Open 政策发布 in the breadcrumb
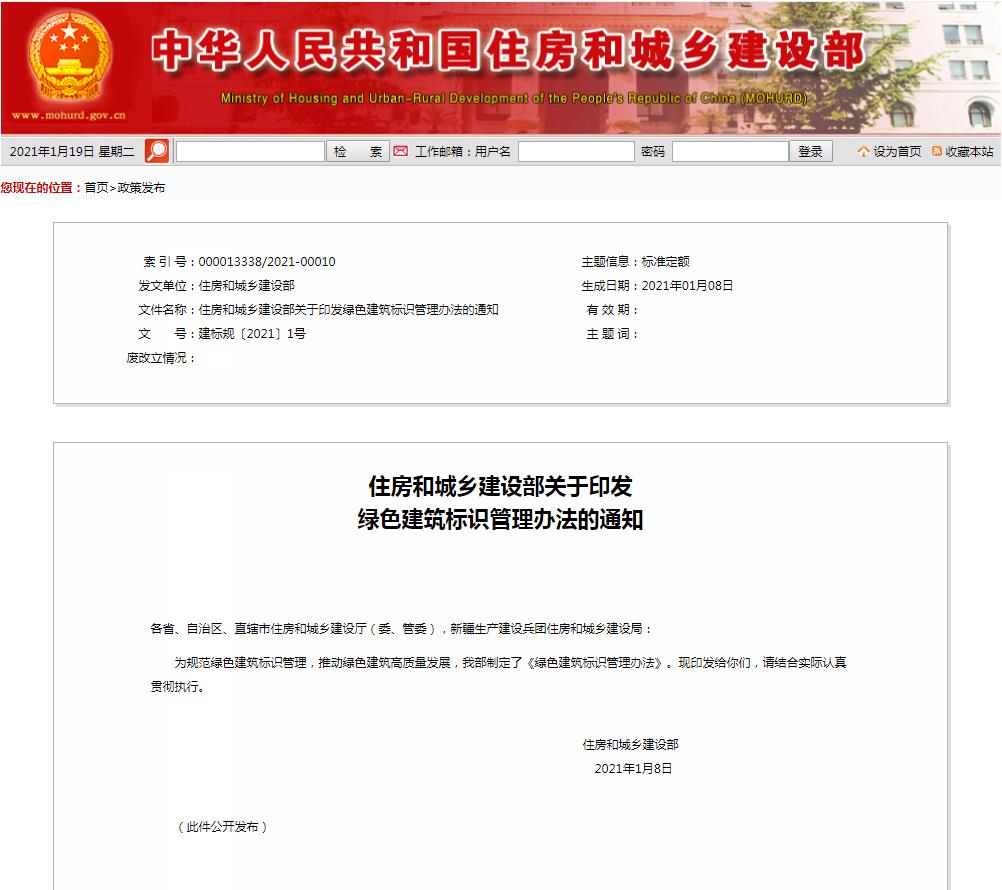 pos(141,188)
